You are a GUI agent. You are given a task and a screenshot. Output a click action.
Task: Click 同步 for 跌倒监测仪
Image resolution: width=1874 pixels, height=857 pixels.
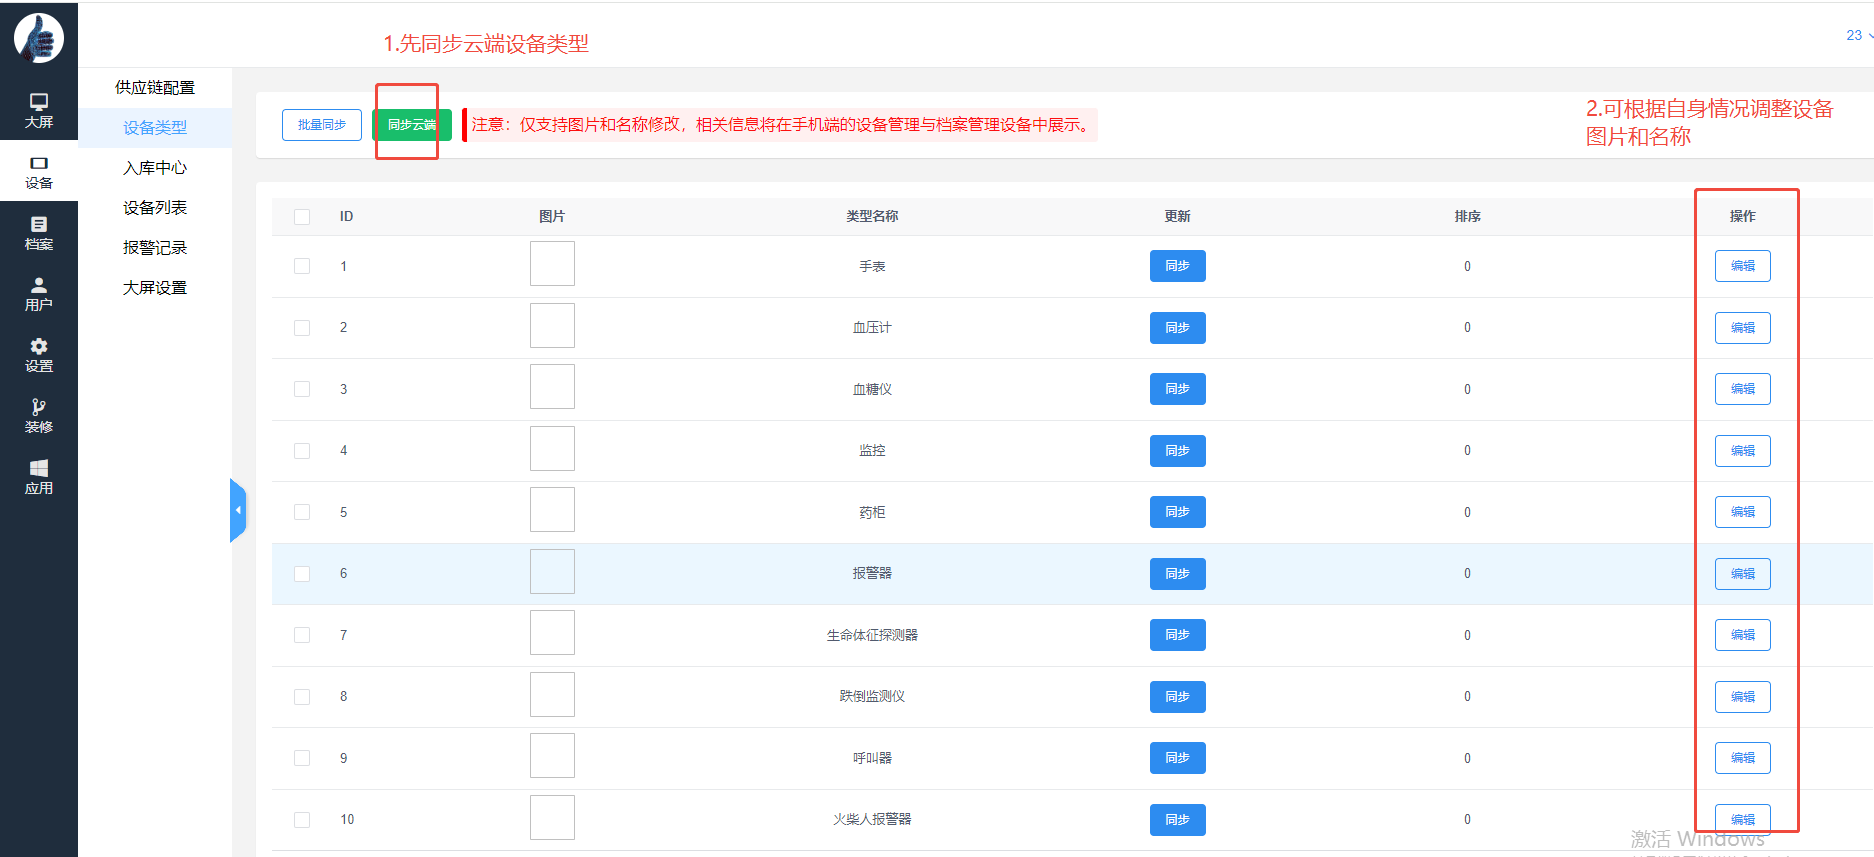pos(1177,696)
